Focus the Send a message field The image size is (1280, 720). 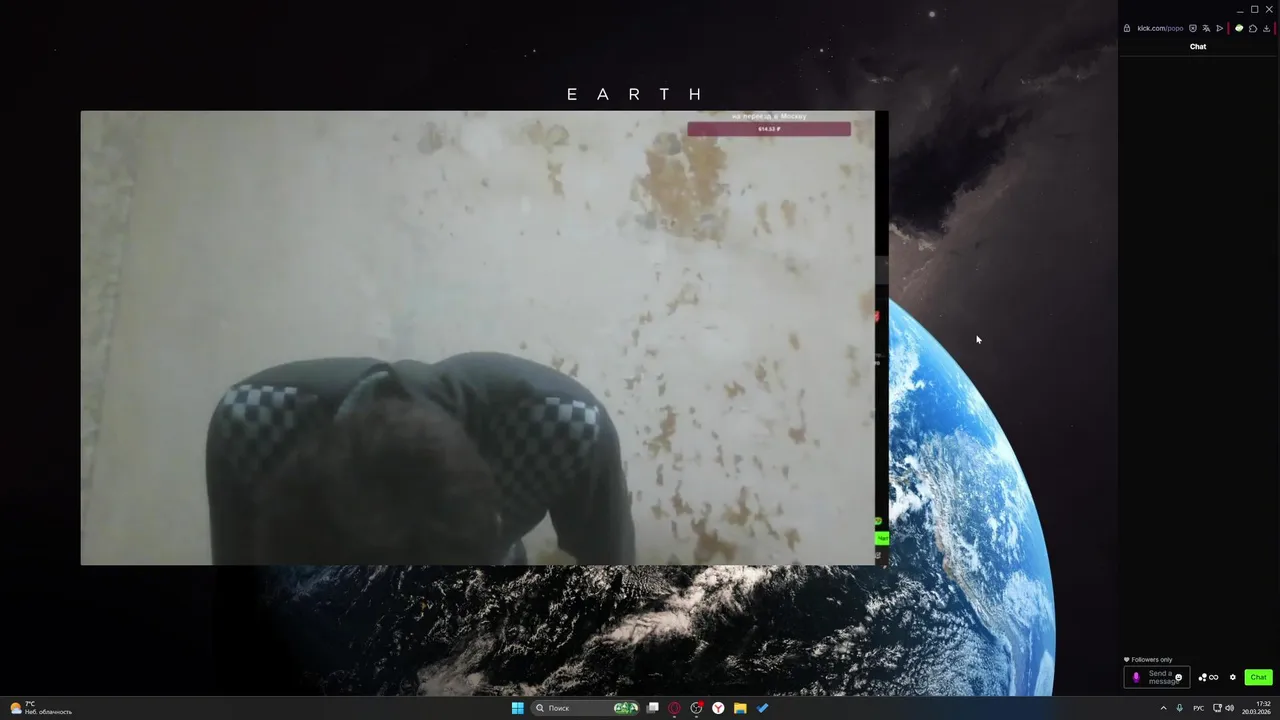[x=1157, y=677]
